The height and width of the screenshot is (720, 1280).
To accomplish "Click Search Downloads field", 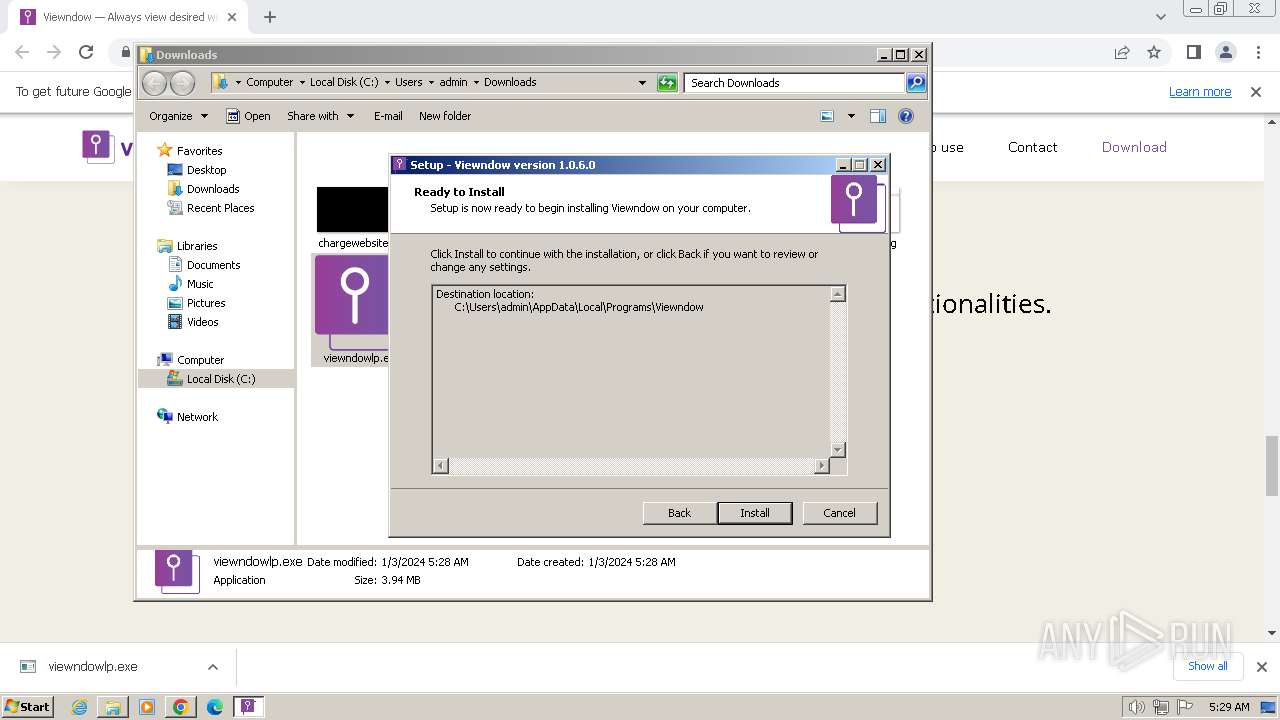I will click(795, 83).
